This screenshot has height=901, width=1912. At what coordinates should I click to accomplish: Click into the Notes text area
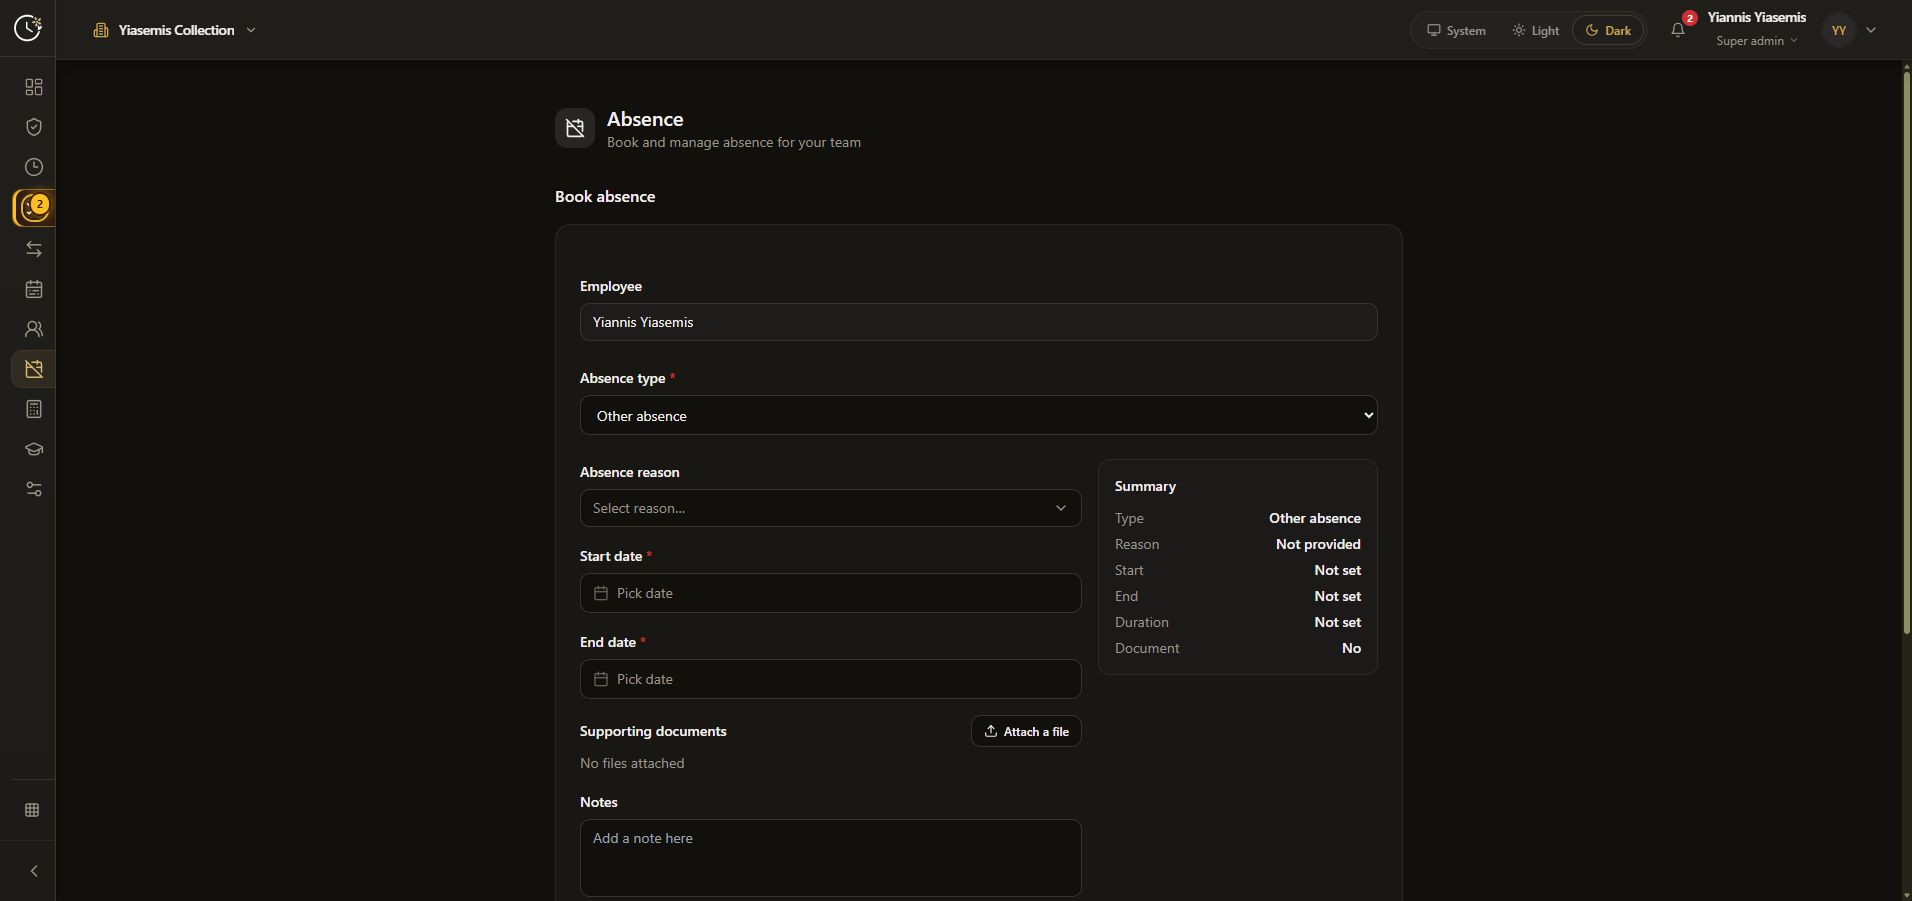click(x=830, y=858)
